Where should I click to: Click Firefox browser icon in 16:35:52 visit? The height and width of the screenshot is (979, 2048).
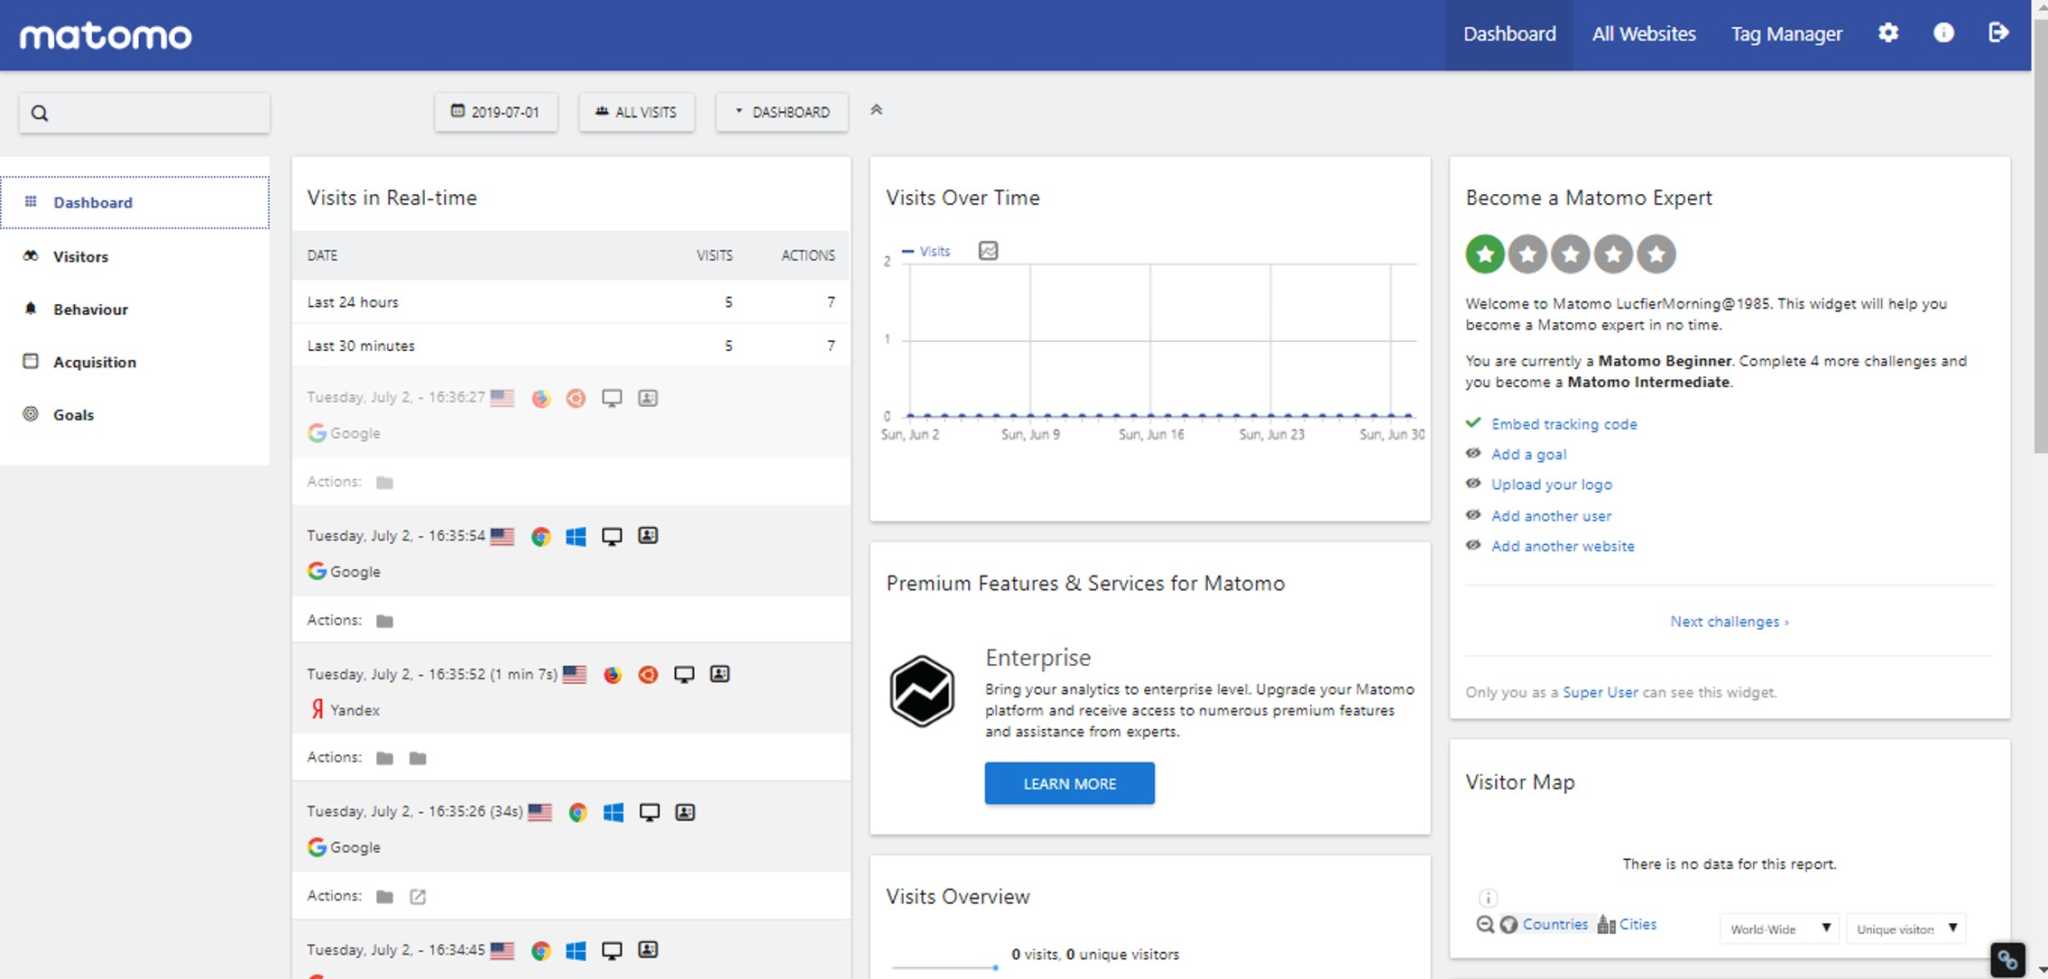point(613,675)
